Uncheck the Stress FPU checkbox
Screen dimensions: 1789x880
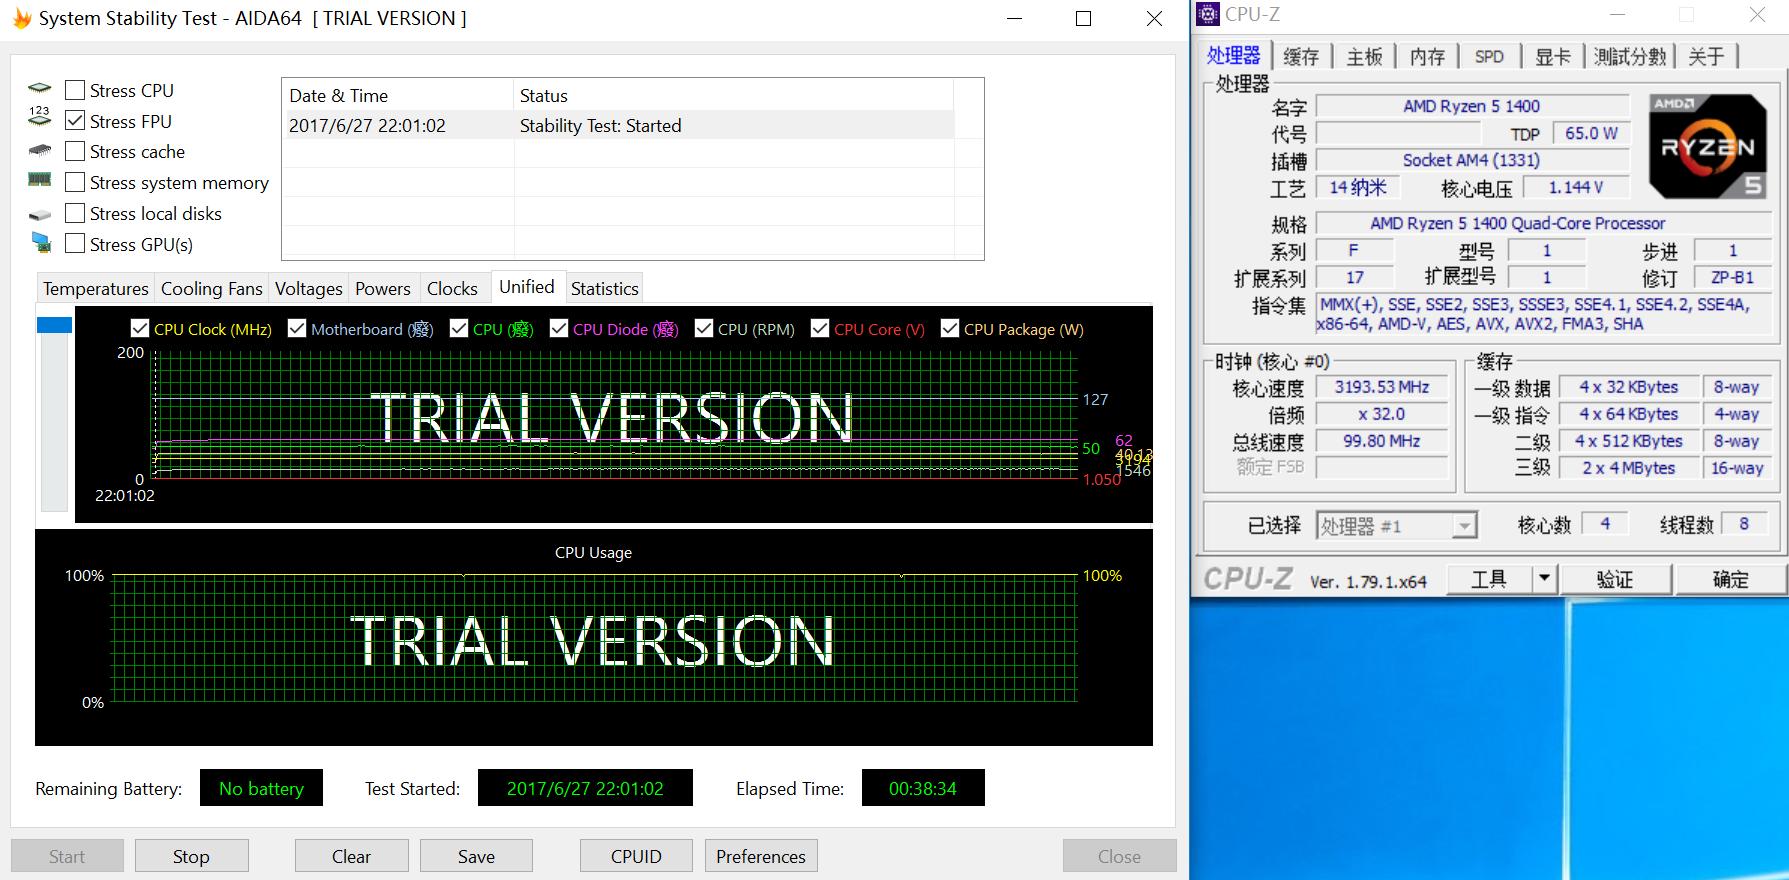[x=75, y=121]
